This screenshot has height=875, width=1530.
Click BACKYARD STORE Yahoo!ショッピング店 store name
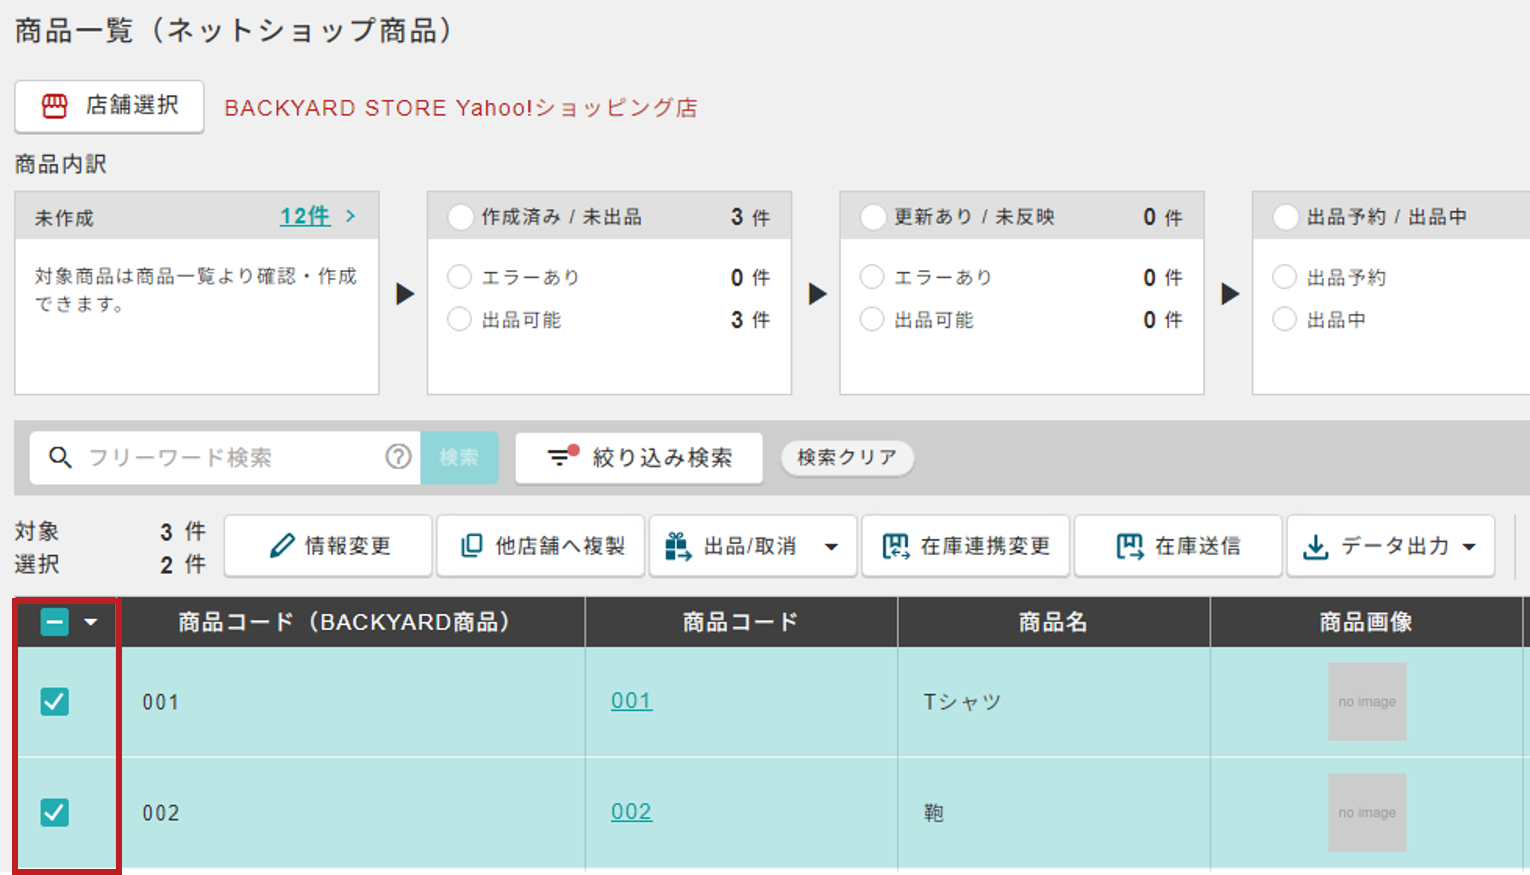tap(461, 108)
